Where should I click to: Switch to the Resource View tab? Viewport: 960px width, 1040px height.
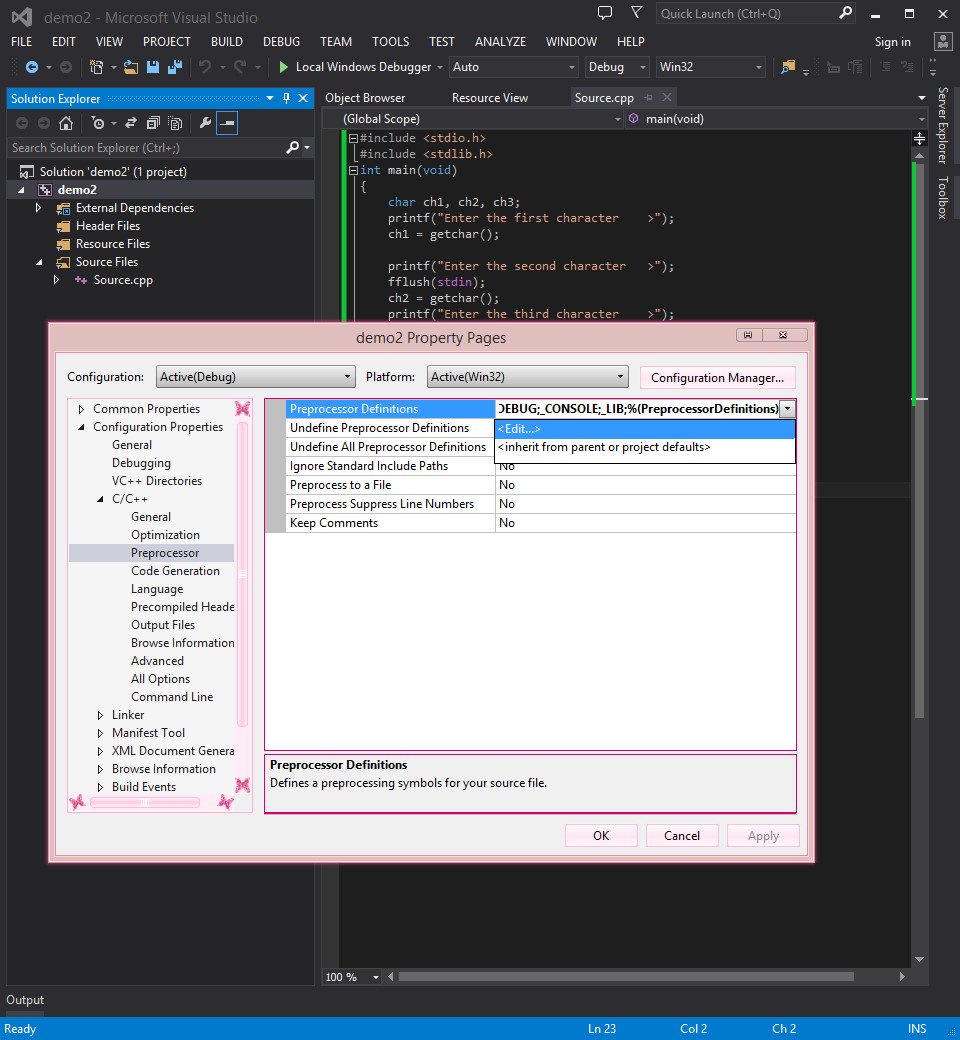tap(489, 97)
